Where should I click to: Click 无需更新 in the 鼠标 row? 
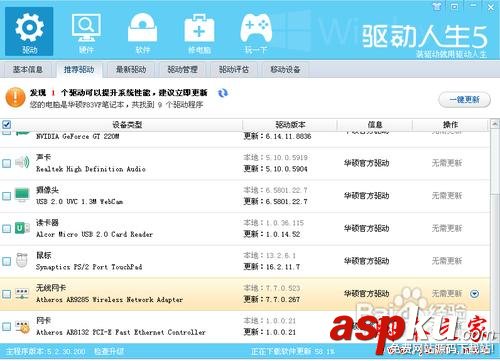(x=447, y=261)
